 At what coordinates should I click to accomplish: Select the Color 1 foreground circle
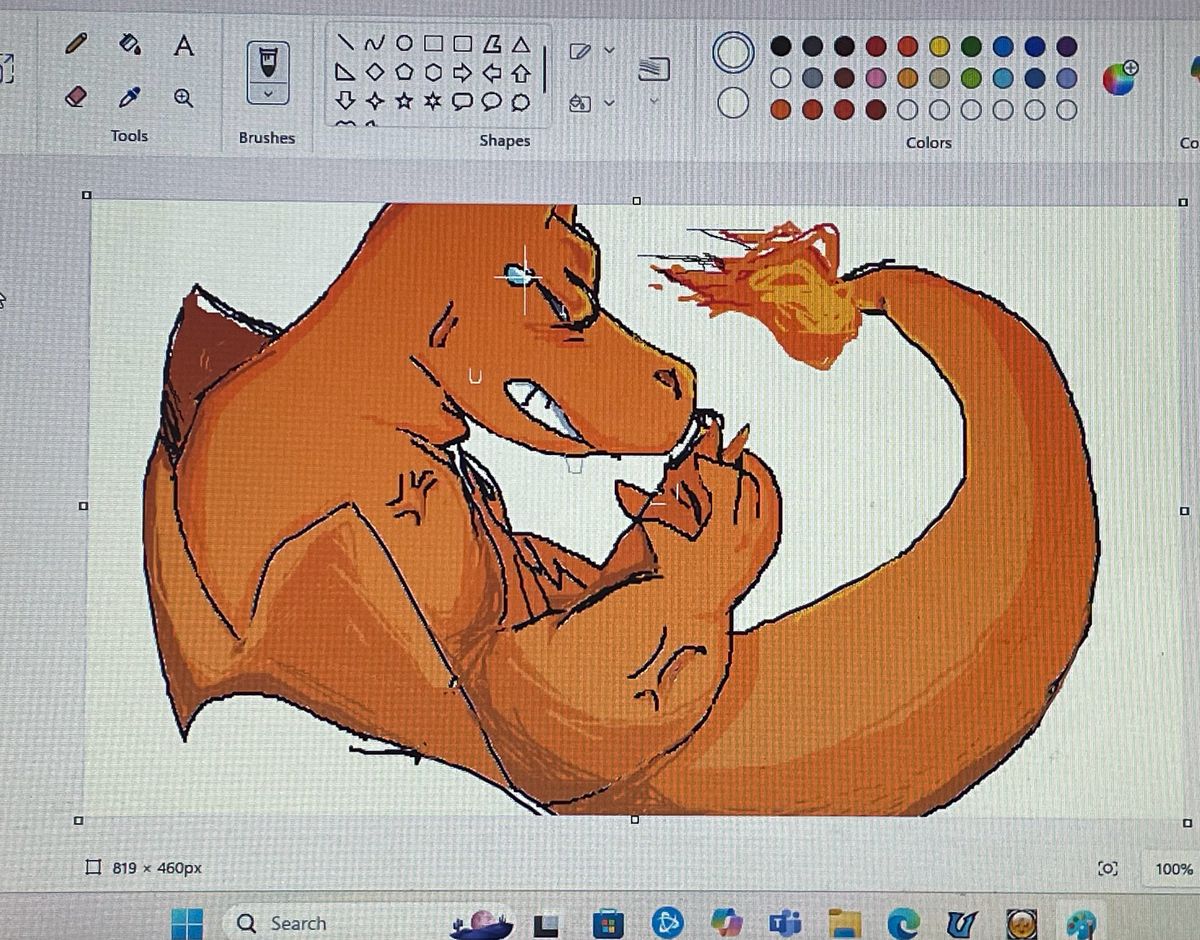733,52
